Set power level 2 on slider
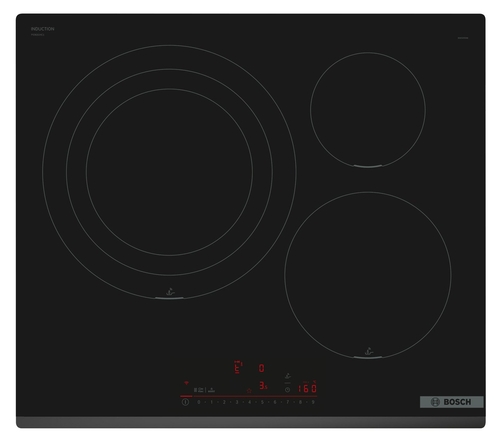Viewport: 500px width, 443px height. (x=224, y=402)
